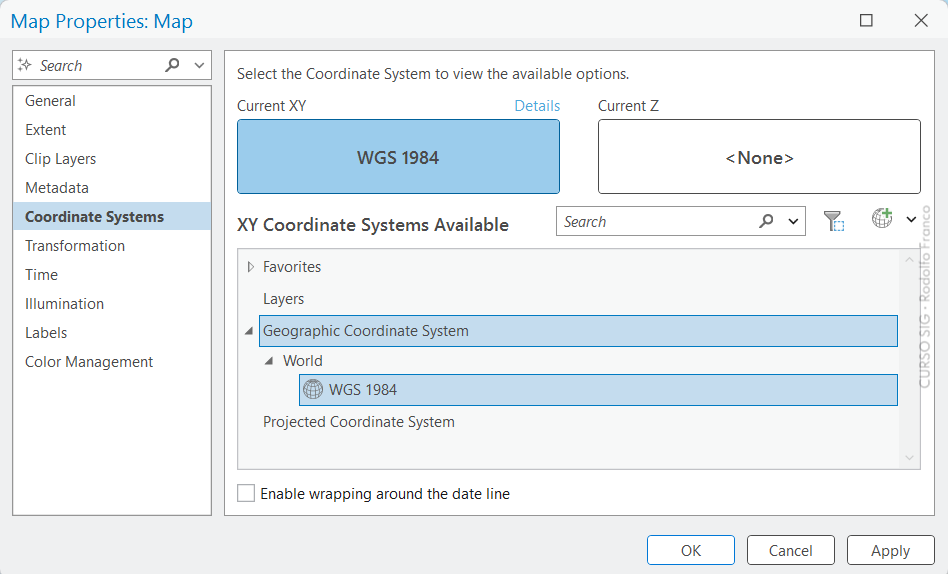The height and width of the screenshot is (574, 948).
Task: Click the magnifier icon in left sidebar search
Action: [x=172, y=65]
